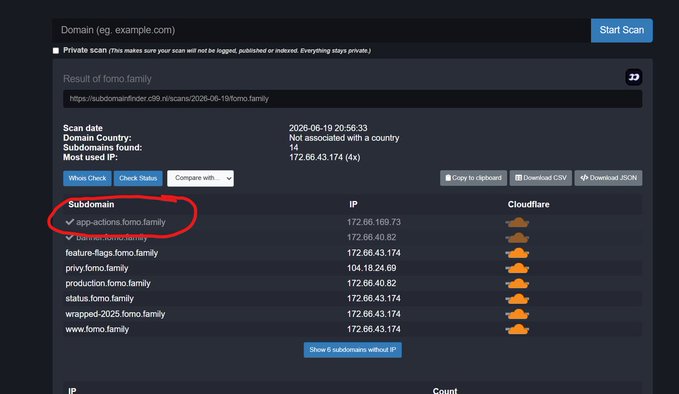The height and width of the screenshot is (394, 679).
Task: Click the most used IP 172.66.43.174 (4x)
Action: (324, 157)
